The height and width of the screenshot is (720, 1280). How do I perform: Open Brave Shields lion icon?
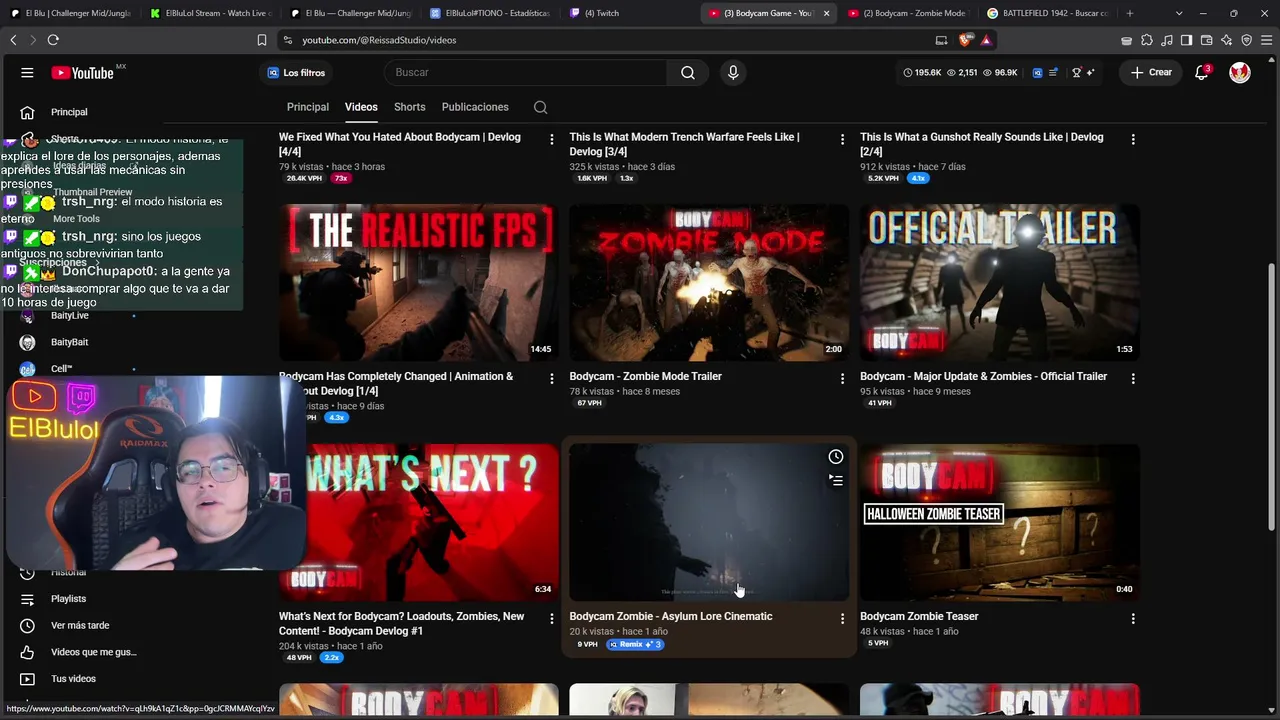(965, 40)
